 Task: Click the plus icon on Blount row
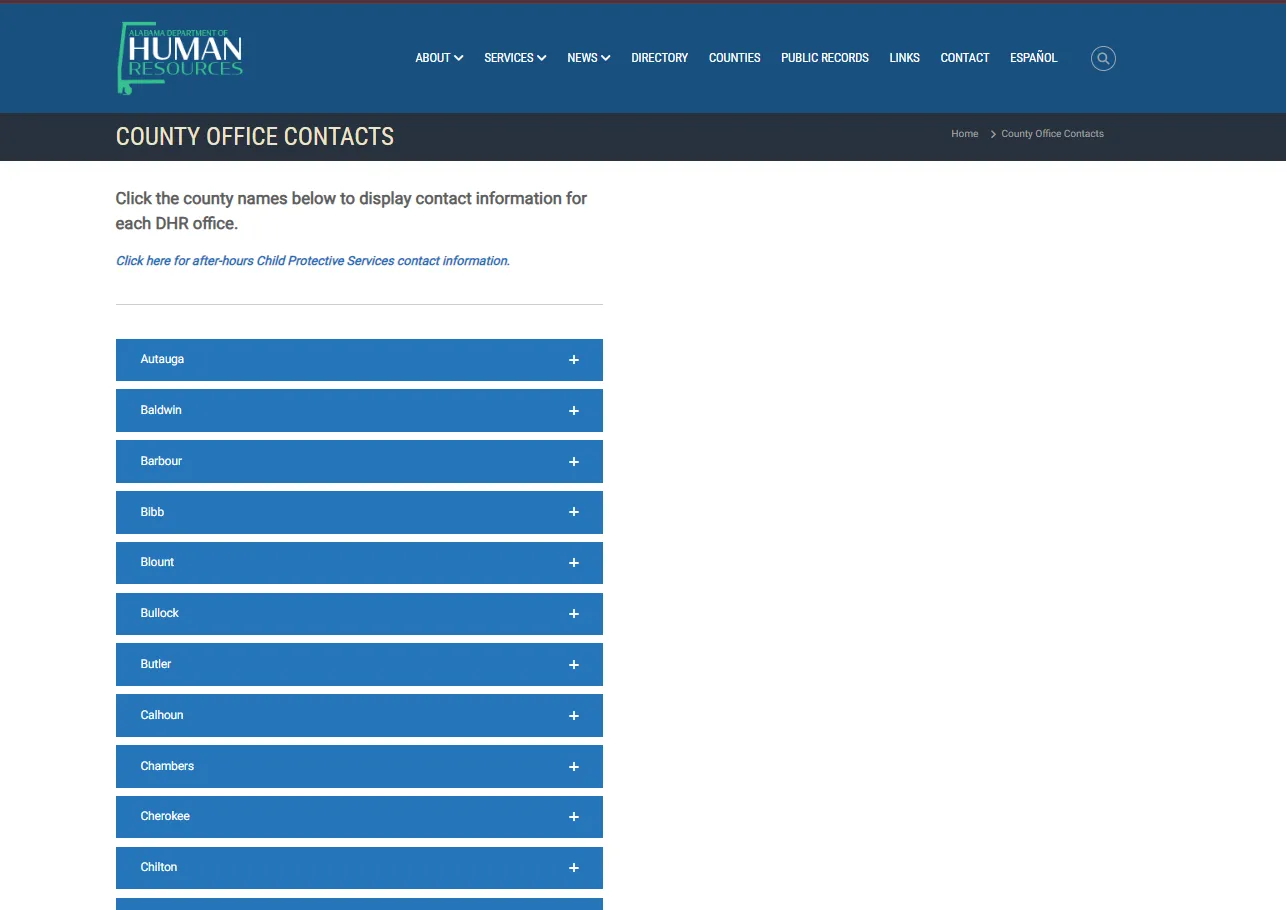point(574,563)
